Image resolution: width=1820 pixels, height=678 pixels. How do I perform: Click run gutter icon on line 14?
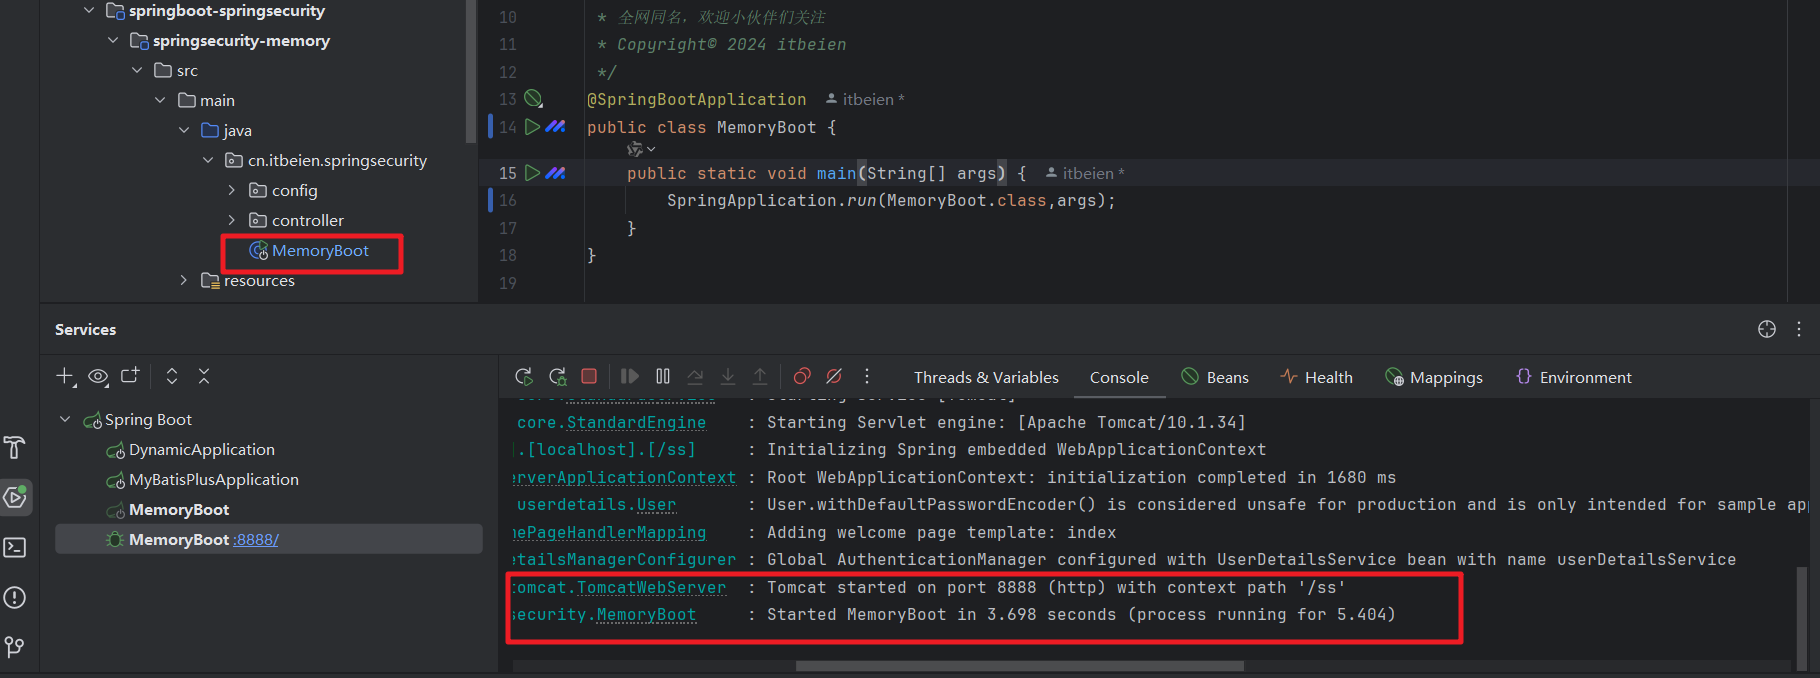click(x=533, y=127)
